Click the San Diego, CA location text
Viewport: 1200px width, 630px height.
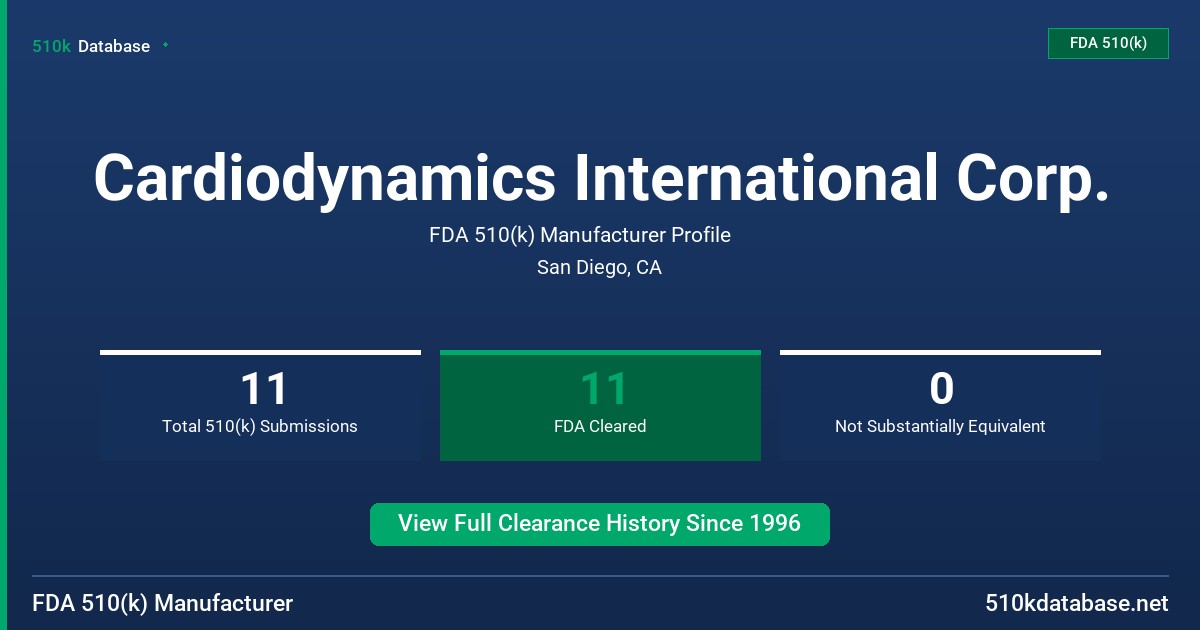599,267
